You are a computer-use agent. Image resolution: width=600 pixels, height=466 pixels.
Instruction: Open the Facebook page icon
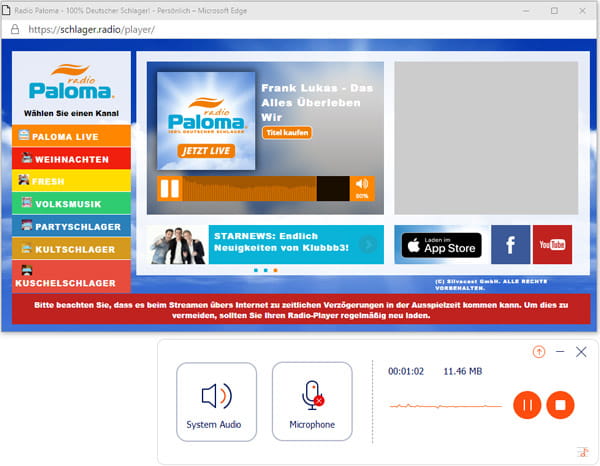(x=510, y=244)
